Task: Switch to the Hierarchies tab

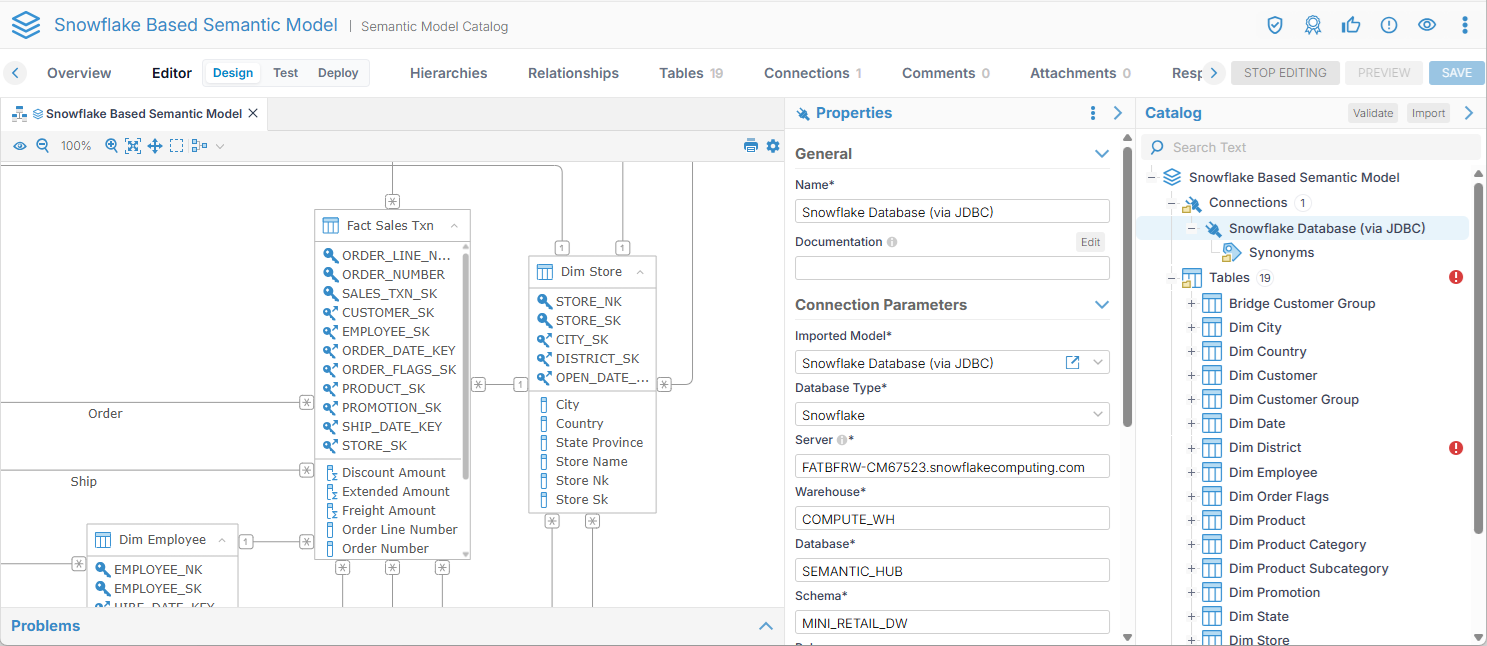Action: point(448,73)
